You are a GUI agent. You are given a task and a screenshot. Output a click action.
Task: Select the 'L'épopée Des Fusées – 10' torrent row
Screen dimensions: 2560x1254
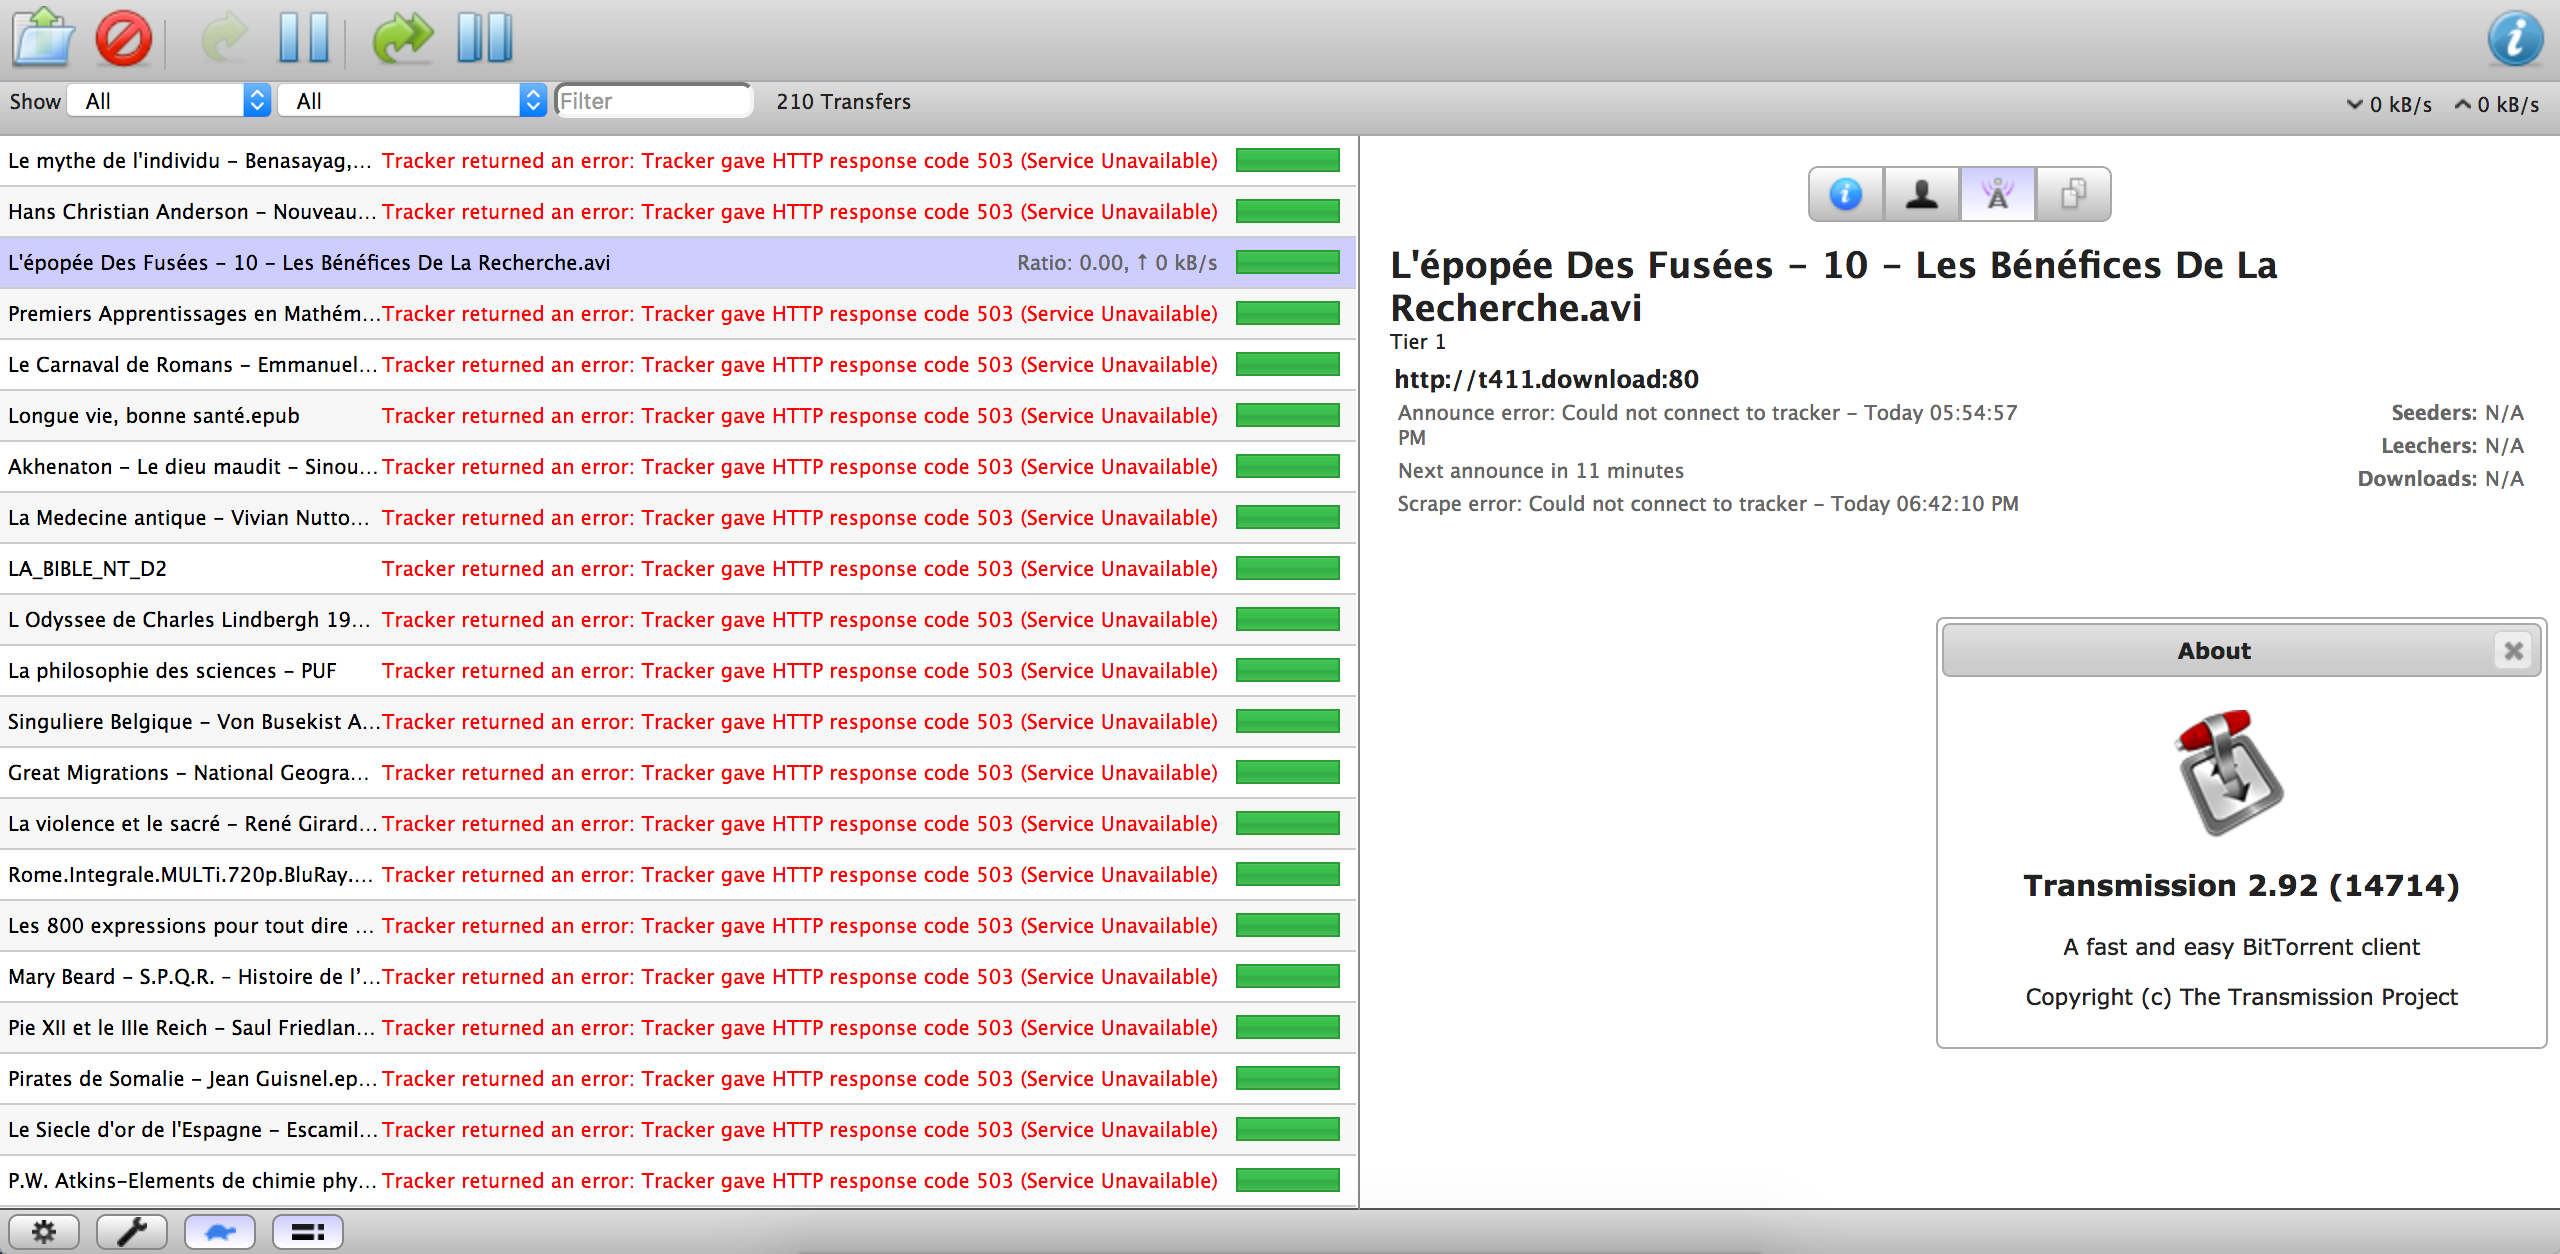click(678, 263)
